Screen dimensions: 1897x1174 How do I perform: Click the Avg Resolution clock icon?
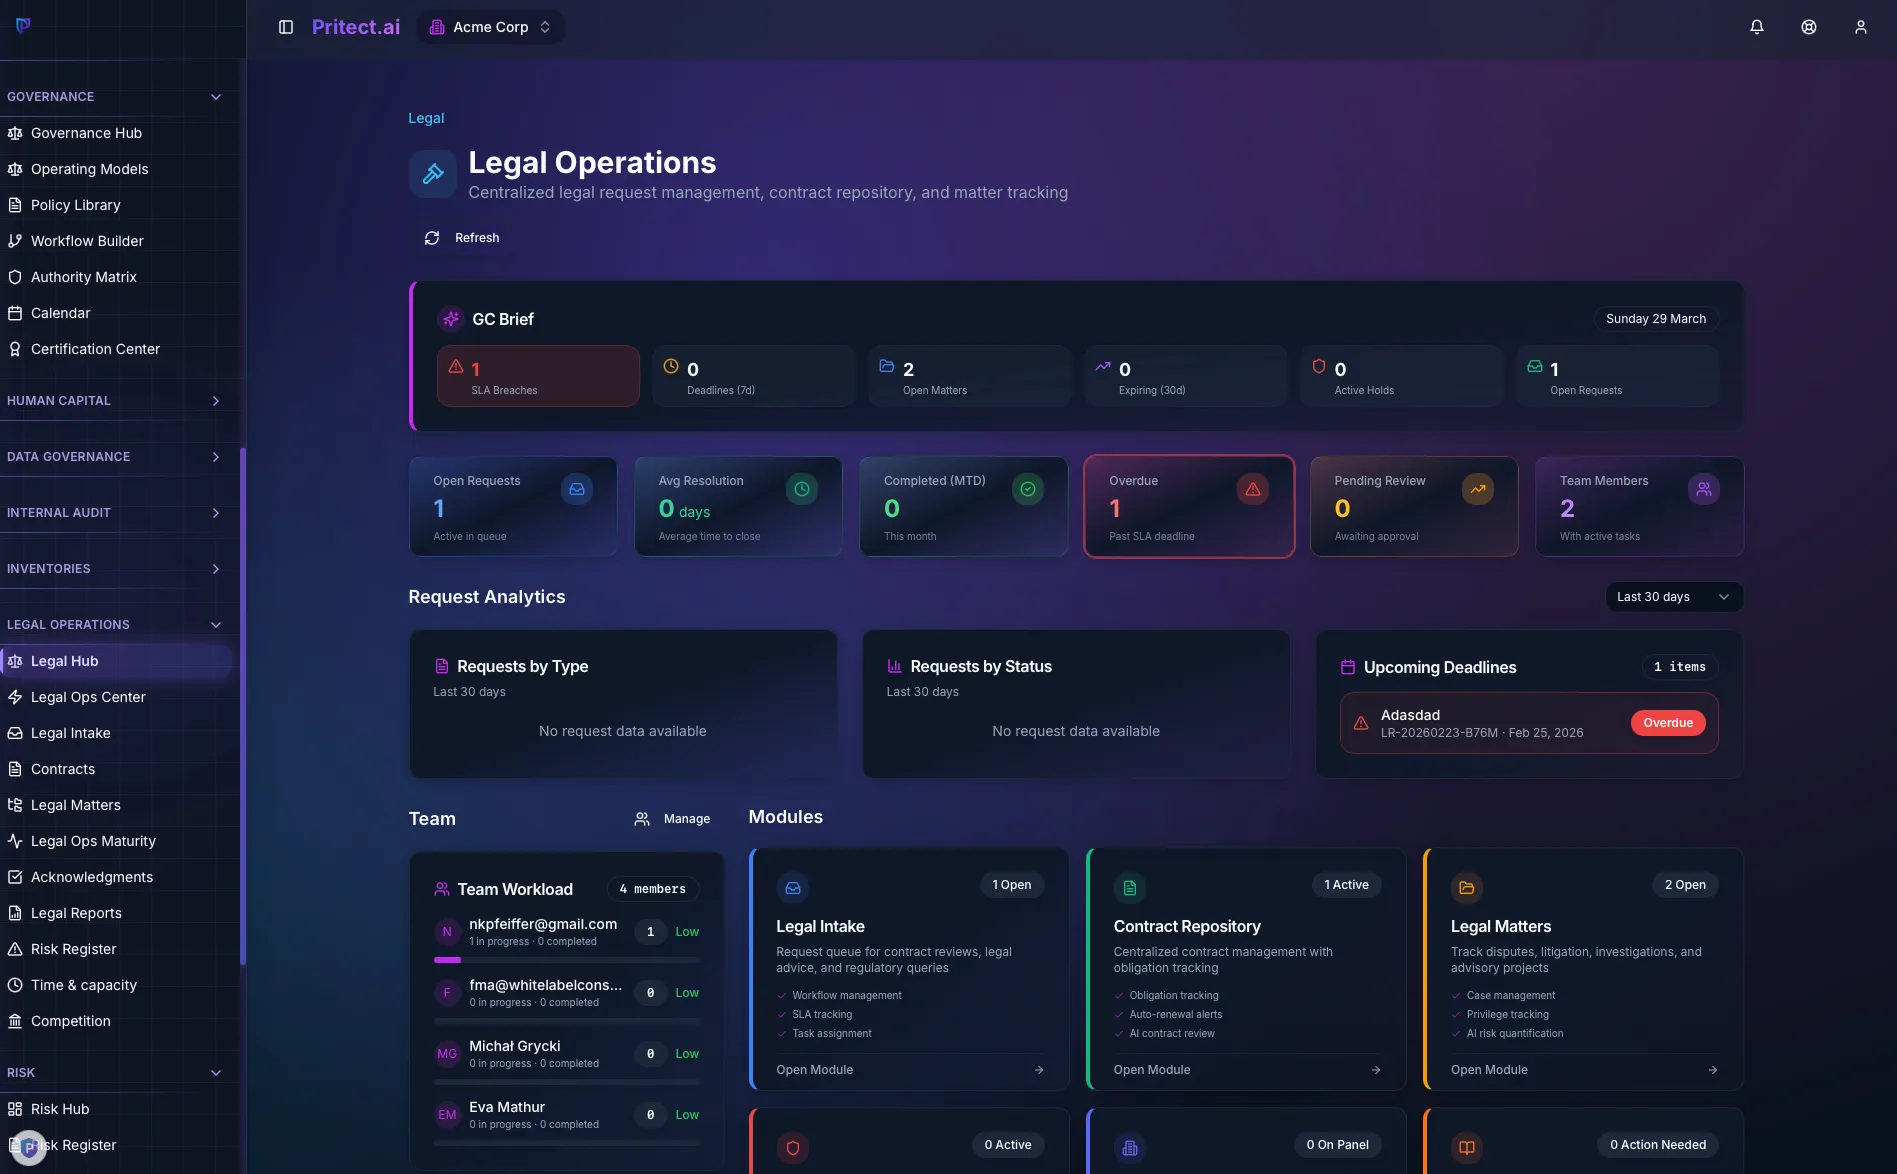[x=802, y=489]
